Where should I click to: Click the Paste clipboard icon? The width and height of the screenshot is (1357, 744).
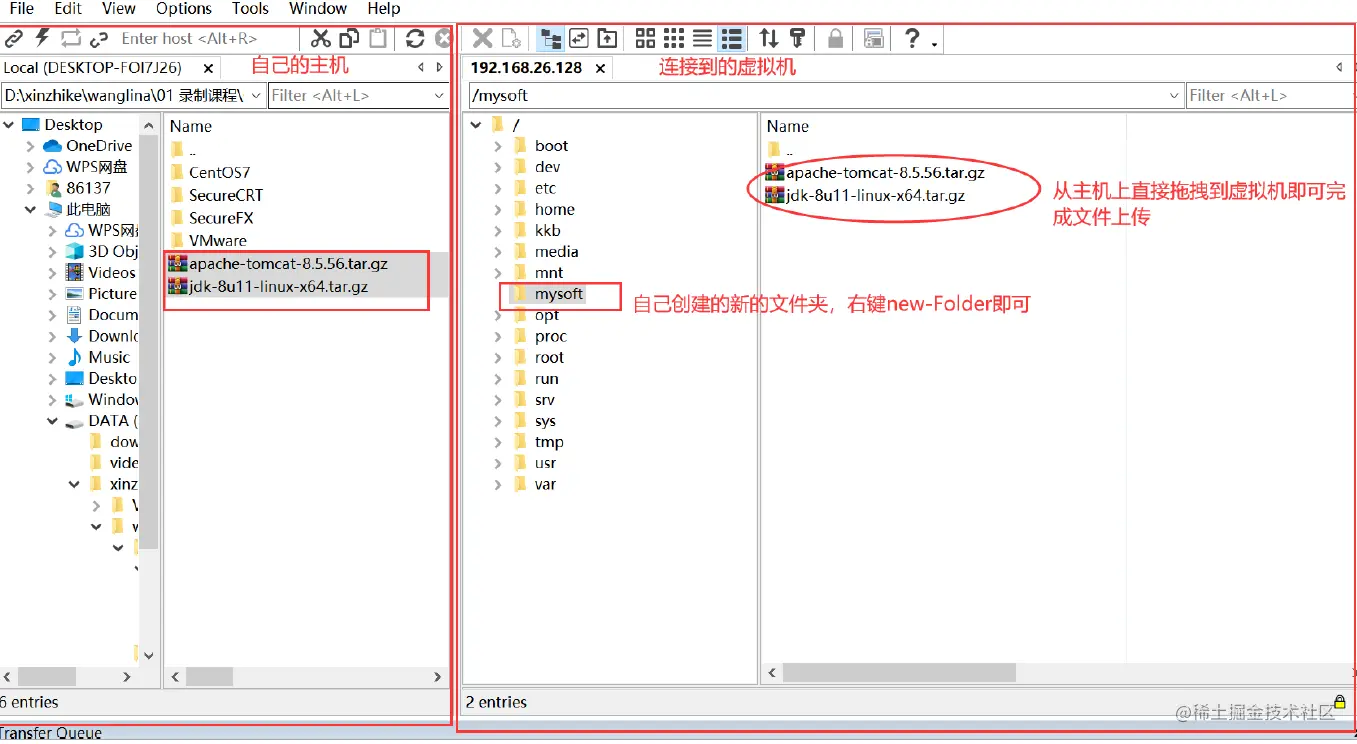coord(378,38)
